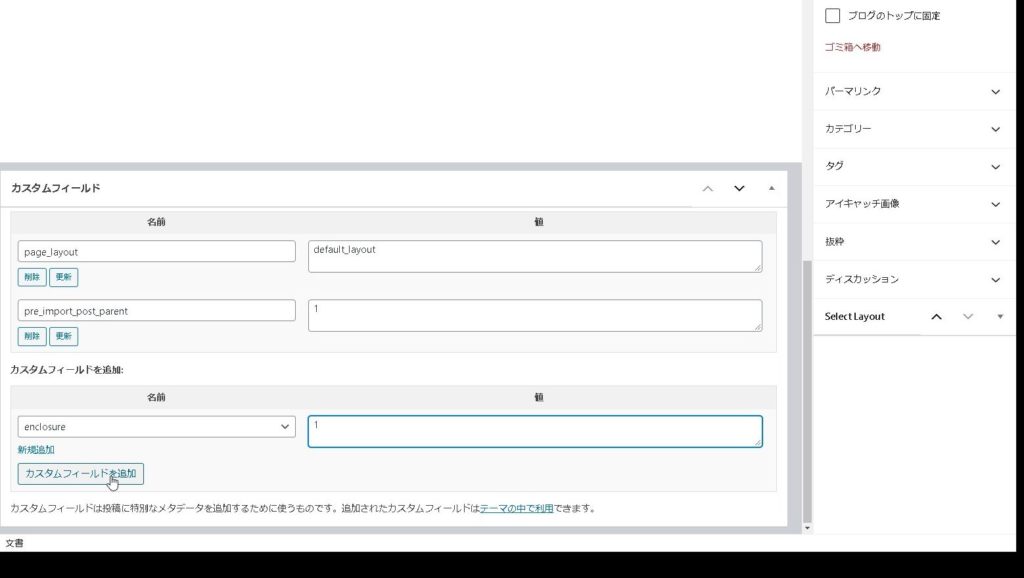Move Custom Fields panel up arrow
The image size is (1024, 578).
[x=708, y=188]
